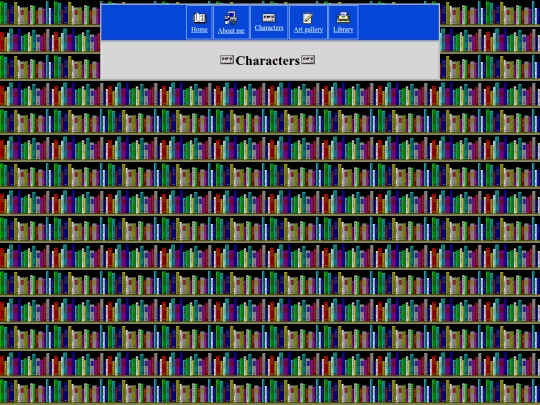This screenshot has width=540, height=405.
Task: Visit the Art gallery link
Action: [308, 30]
